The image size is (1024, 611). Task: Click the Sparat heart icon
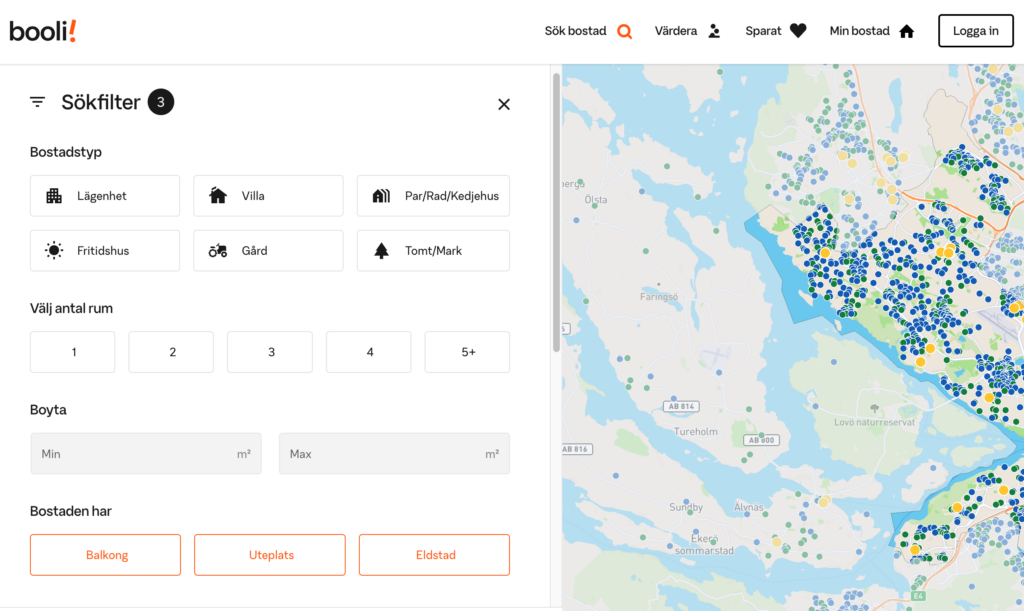797,31
